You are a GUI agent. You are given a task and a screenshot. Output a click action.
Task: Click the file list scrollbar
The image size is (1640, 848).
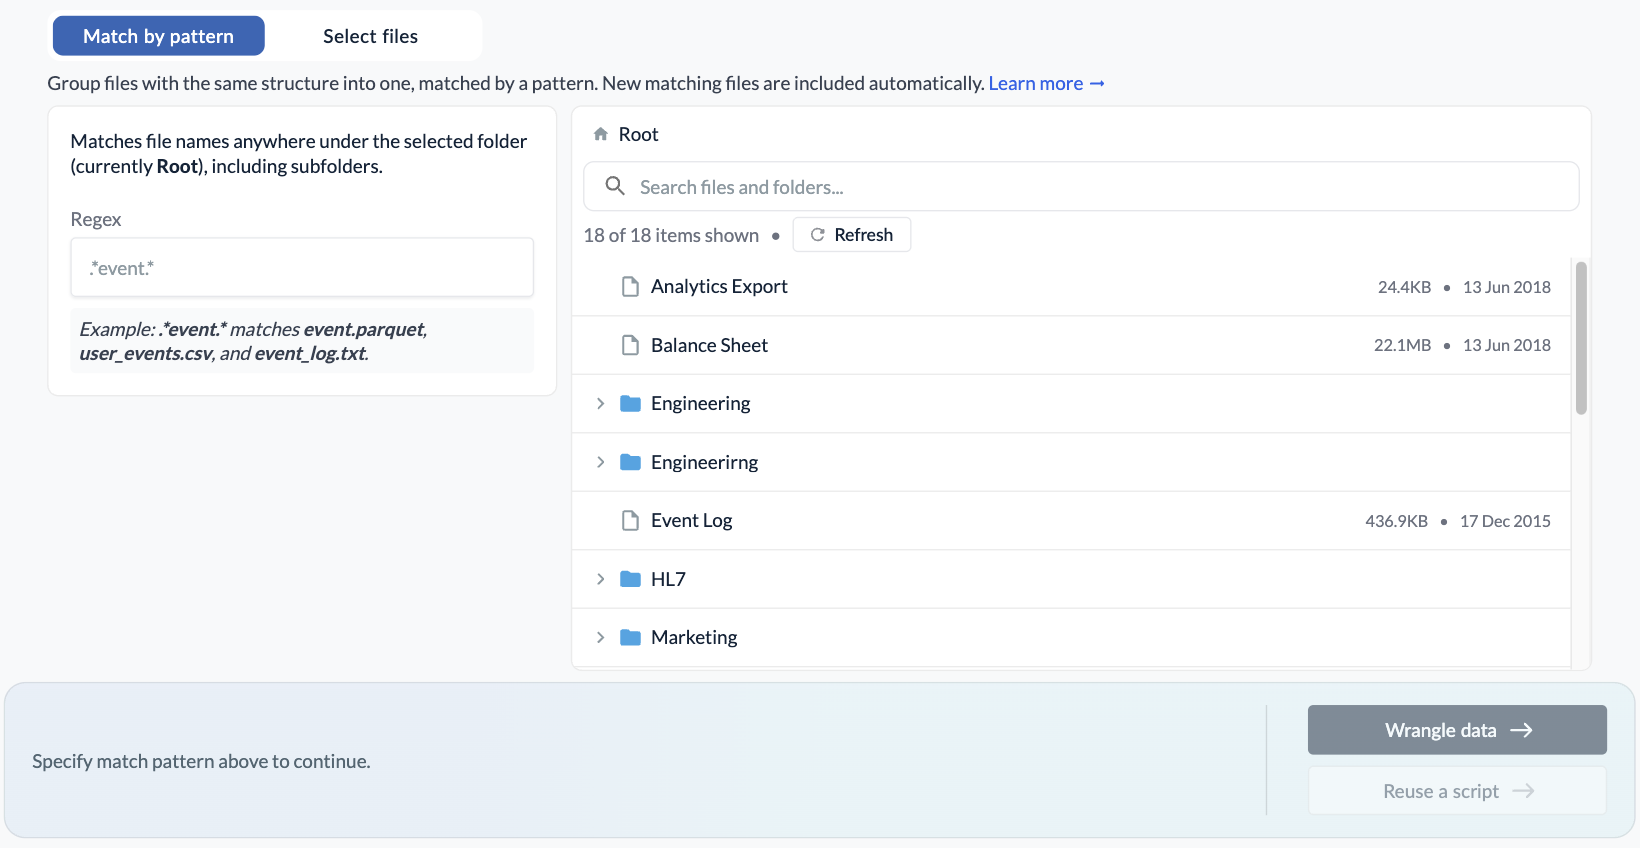1581,337
